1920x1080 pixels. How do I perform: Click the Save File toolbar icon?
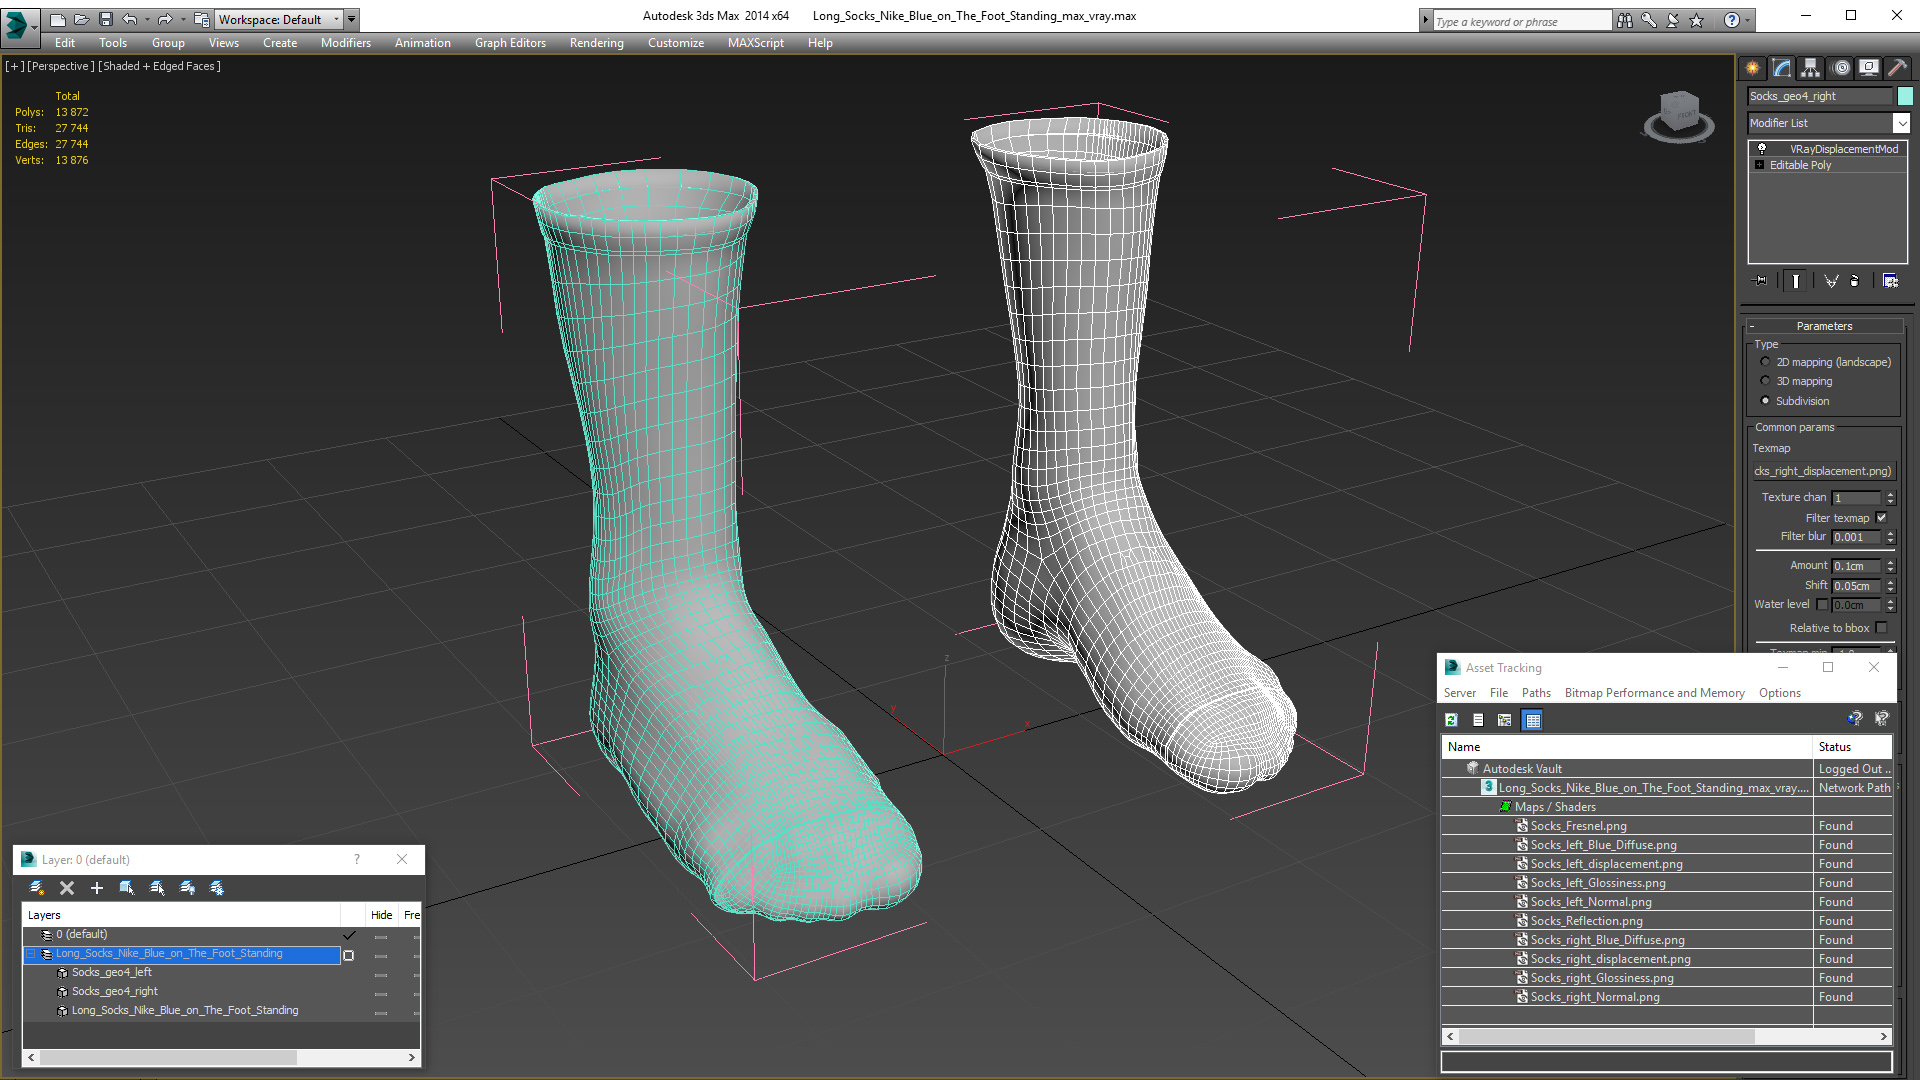[x=106, y=19]
